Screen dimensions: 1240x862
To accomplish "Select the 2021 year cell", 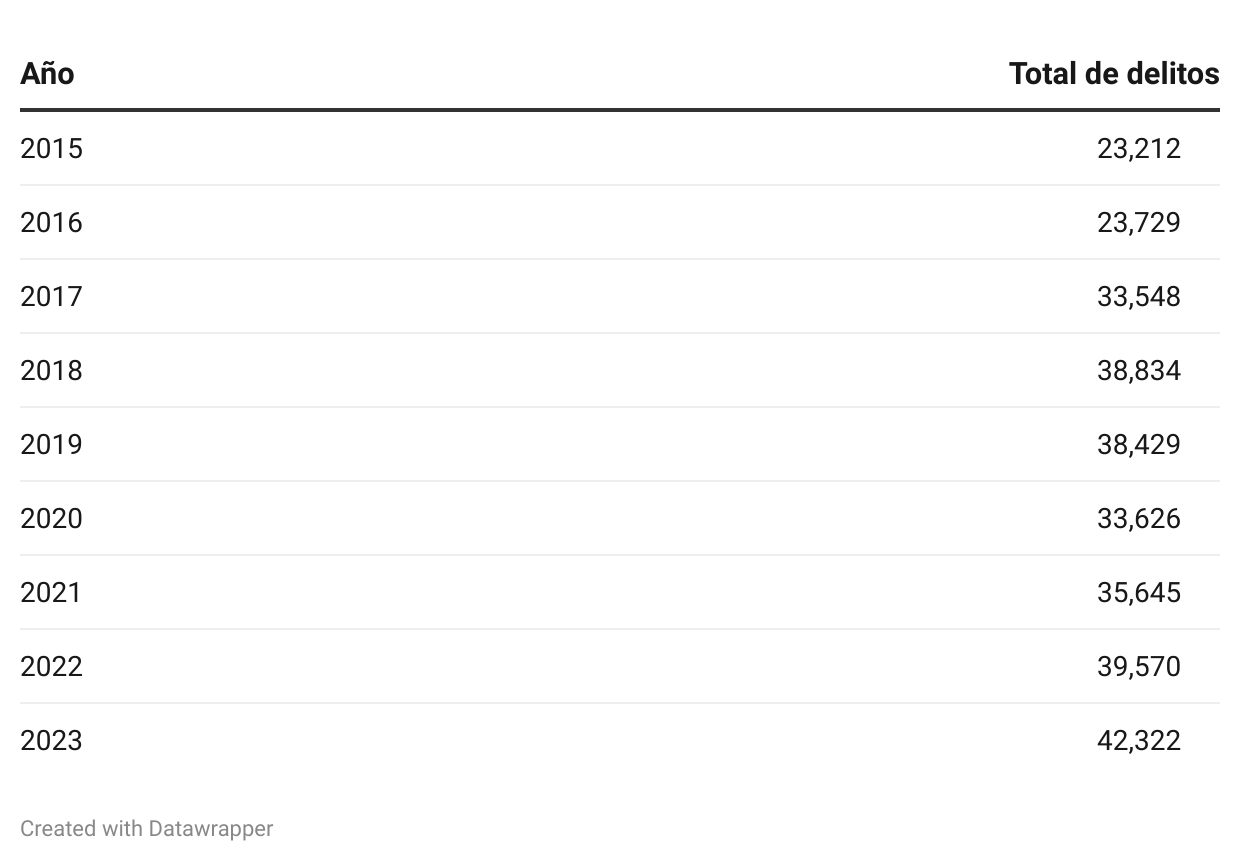I will tap(51, 593).
